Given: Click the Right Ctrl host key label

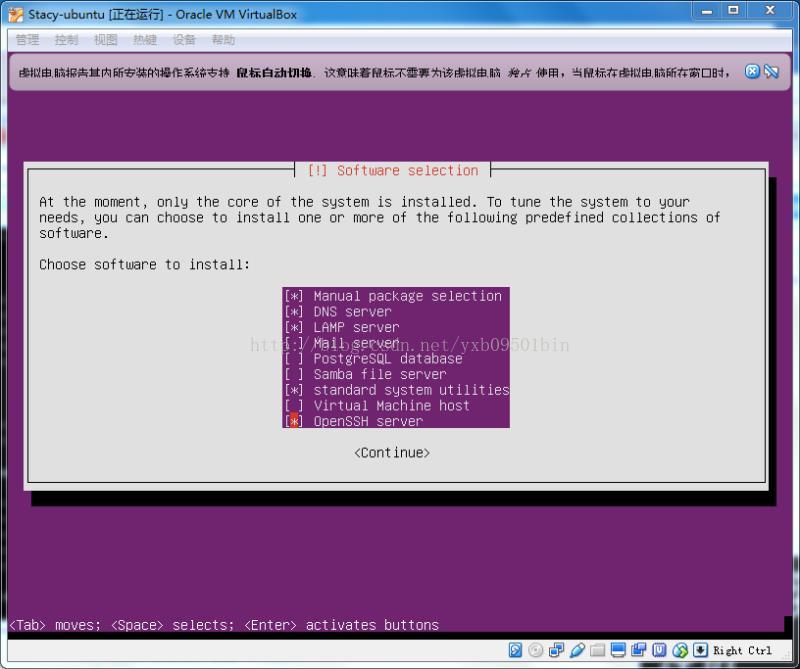Looking at the screenshot, I should (742, 650).
